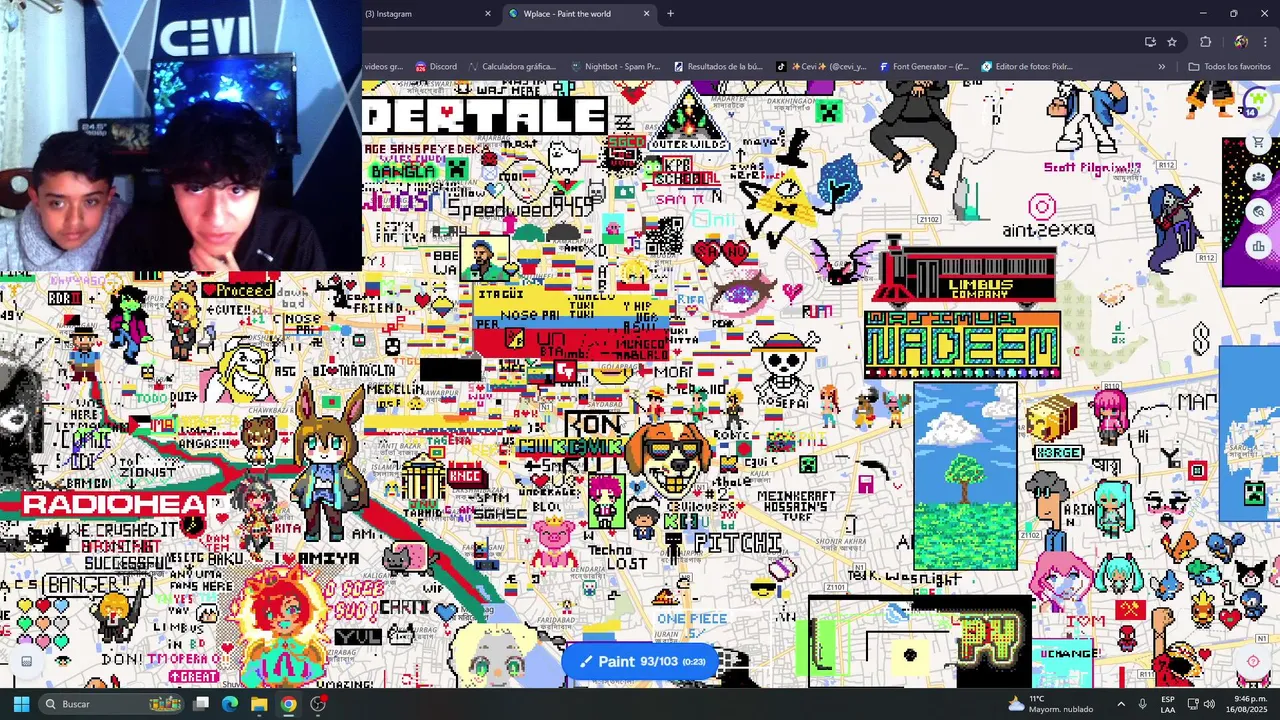1280x720 pixels.
Task: Open the volume speaker tray icon
Action: click(x=1210, y=704)
